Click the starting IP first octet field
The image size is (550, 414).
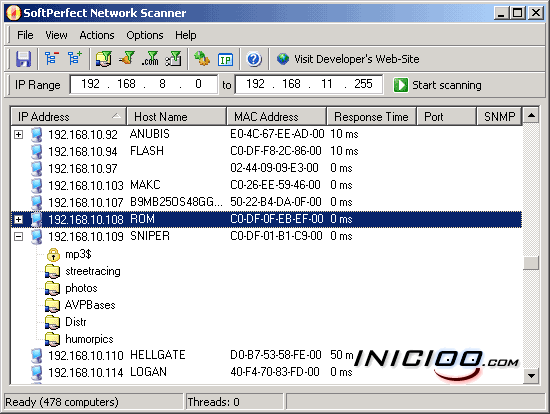90,84
